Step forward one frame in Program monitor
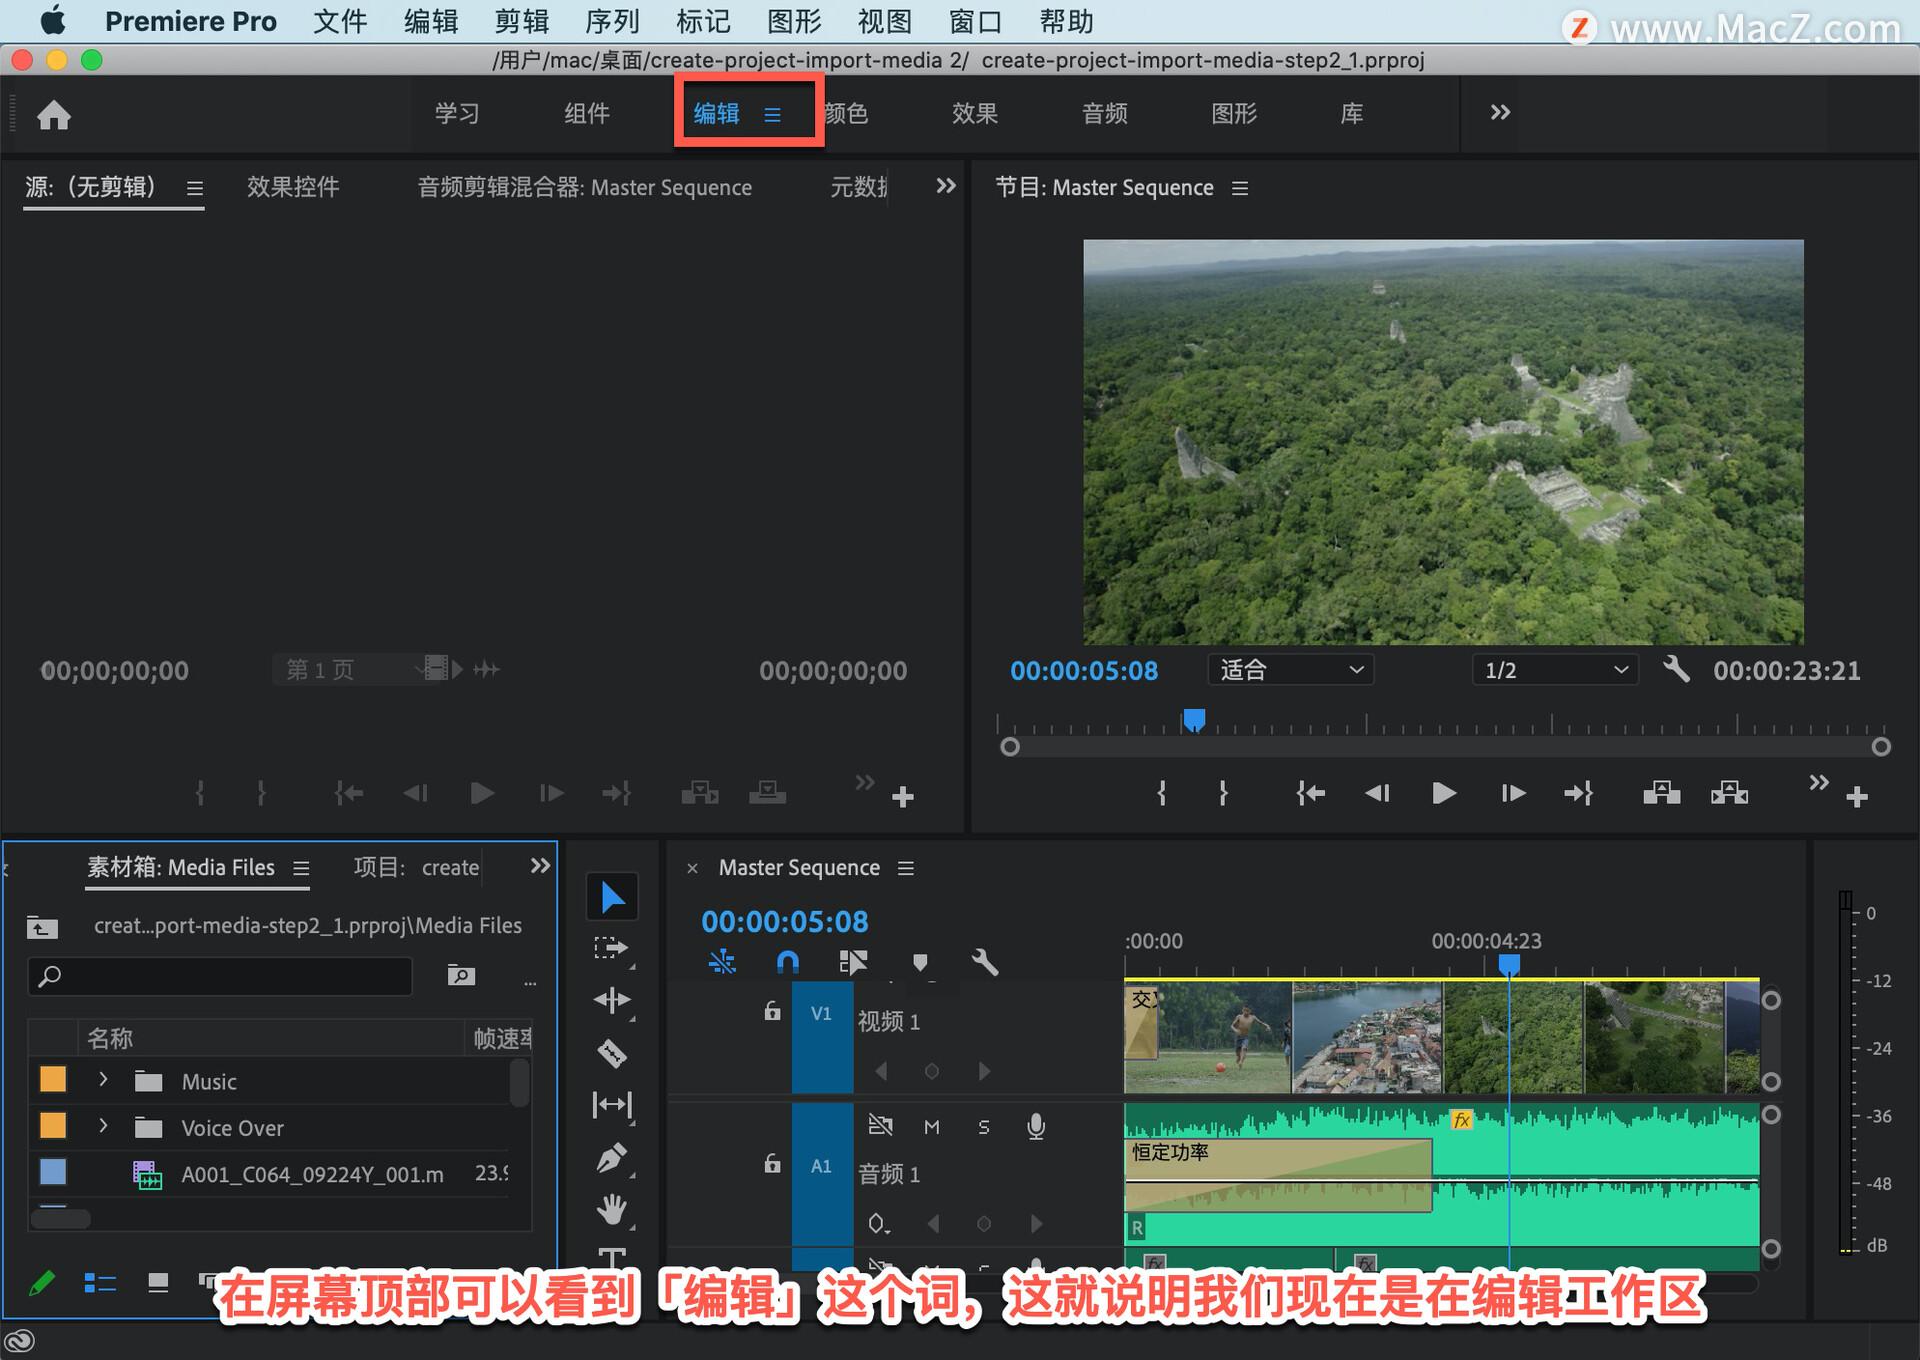Viewport: 1920px width, 1360px height. [1513, 793]
